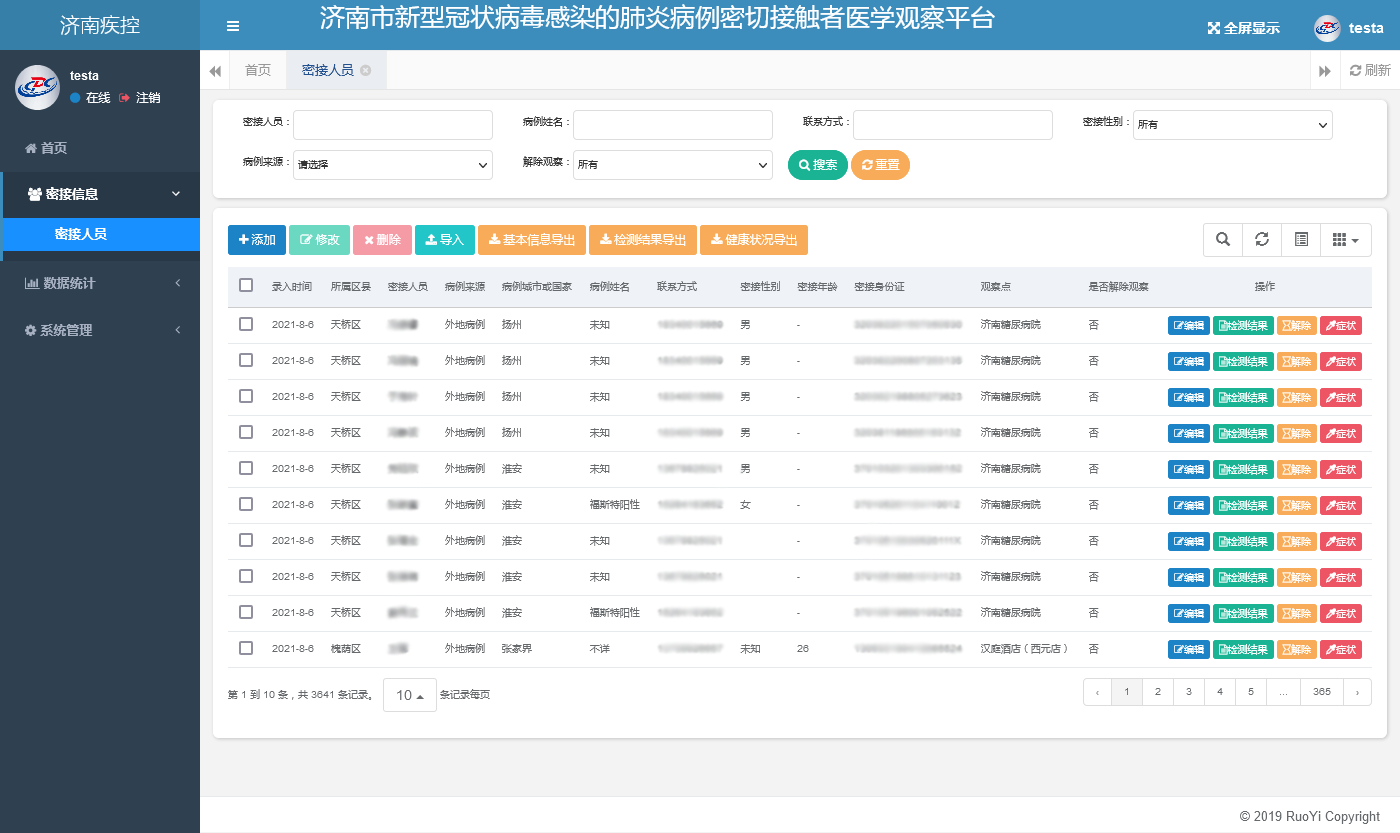Viewport: 1400px width, 833px height.
Task: Click the table refresh icon
Action: tap(1262, 240)
